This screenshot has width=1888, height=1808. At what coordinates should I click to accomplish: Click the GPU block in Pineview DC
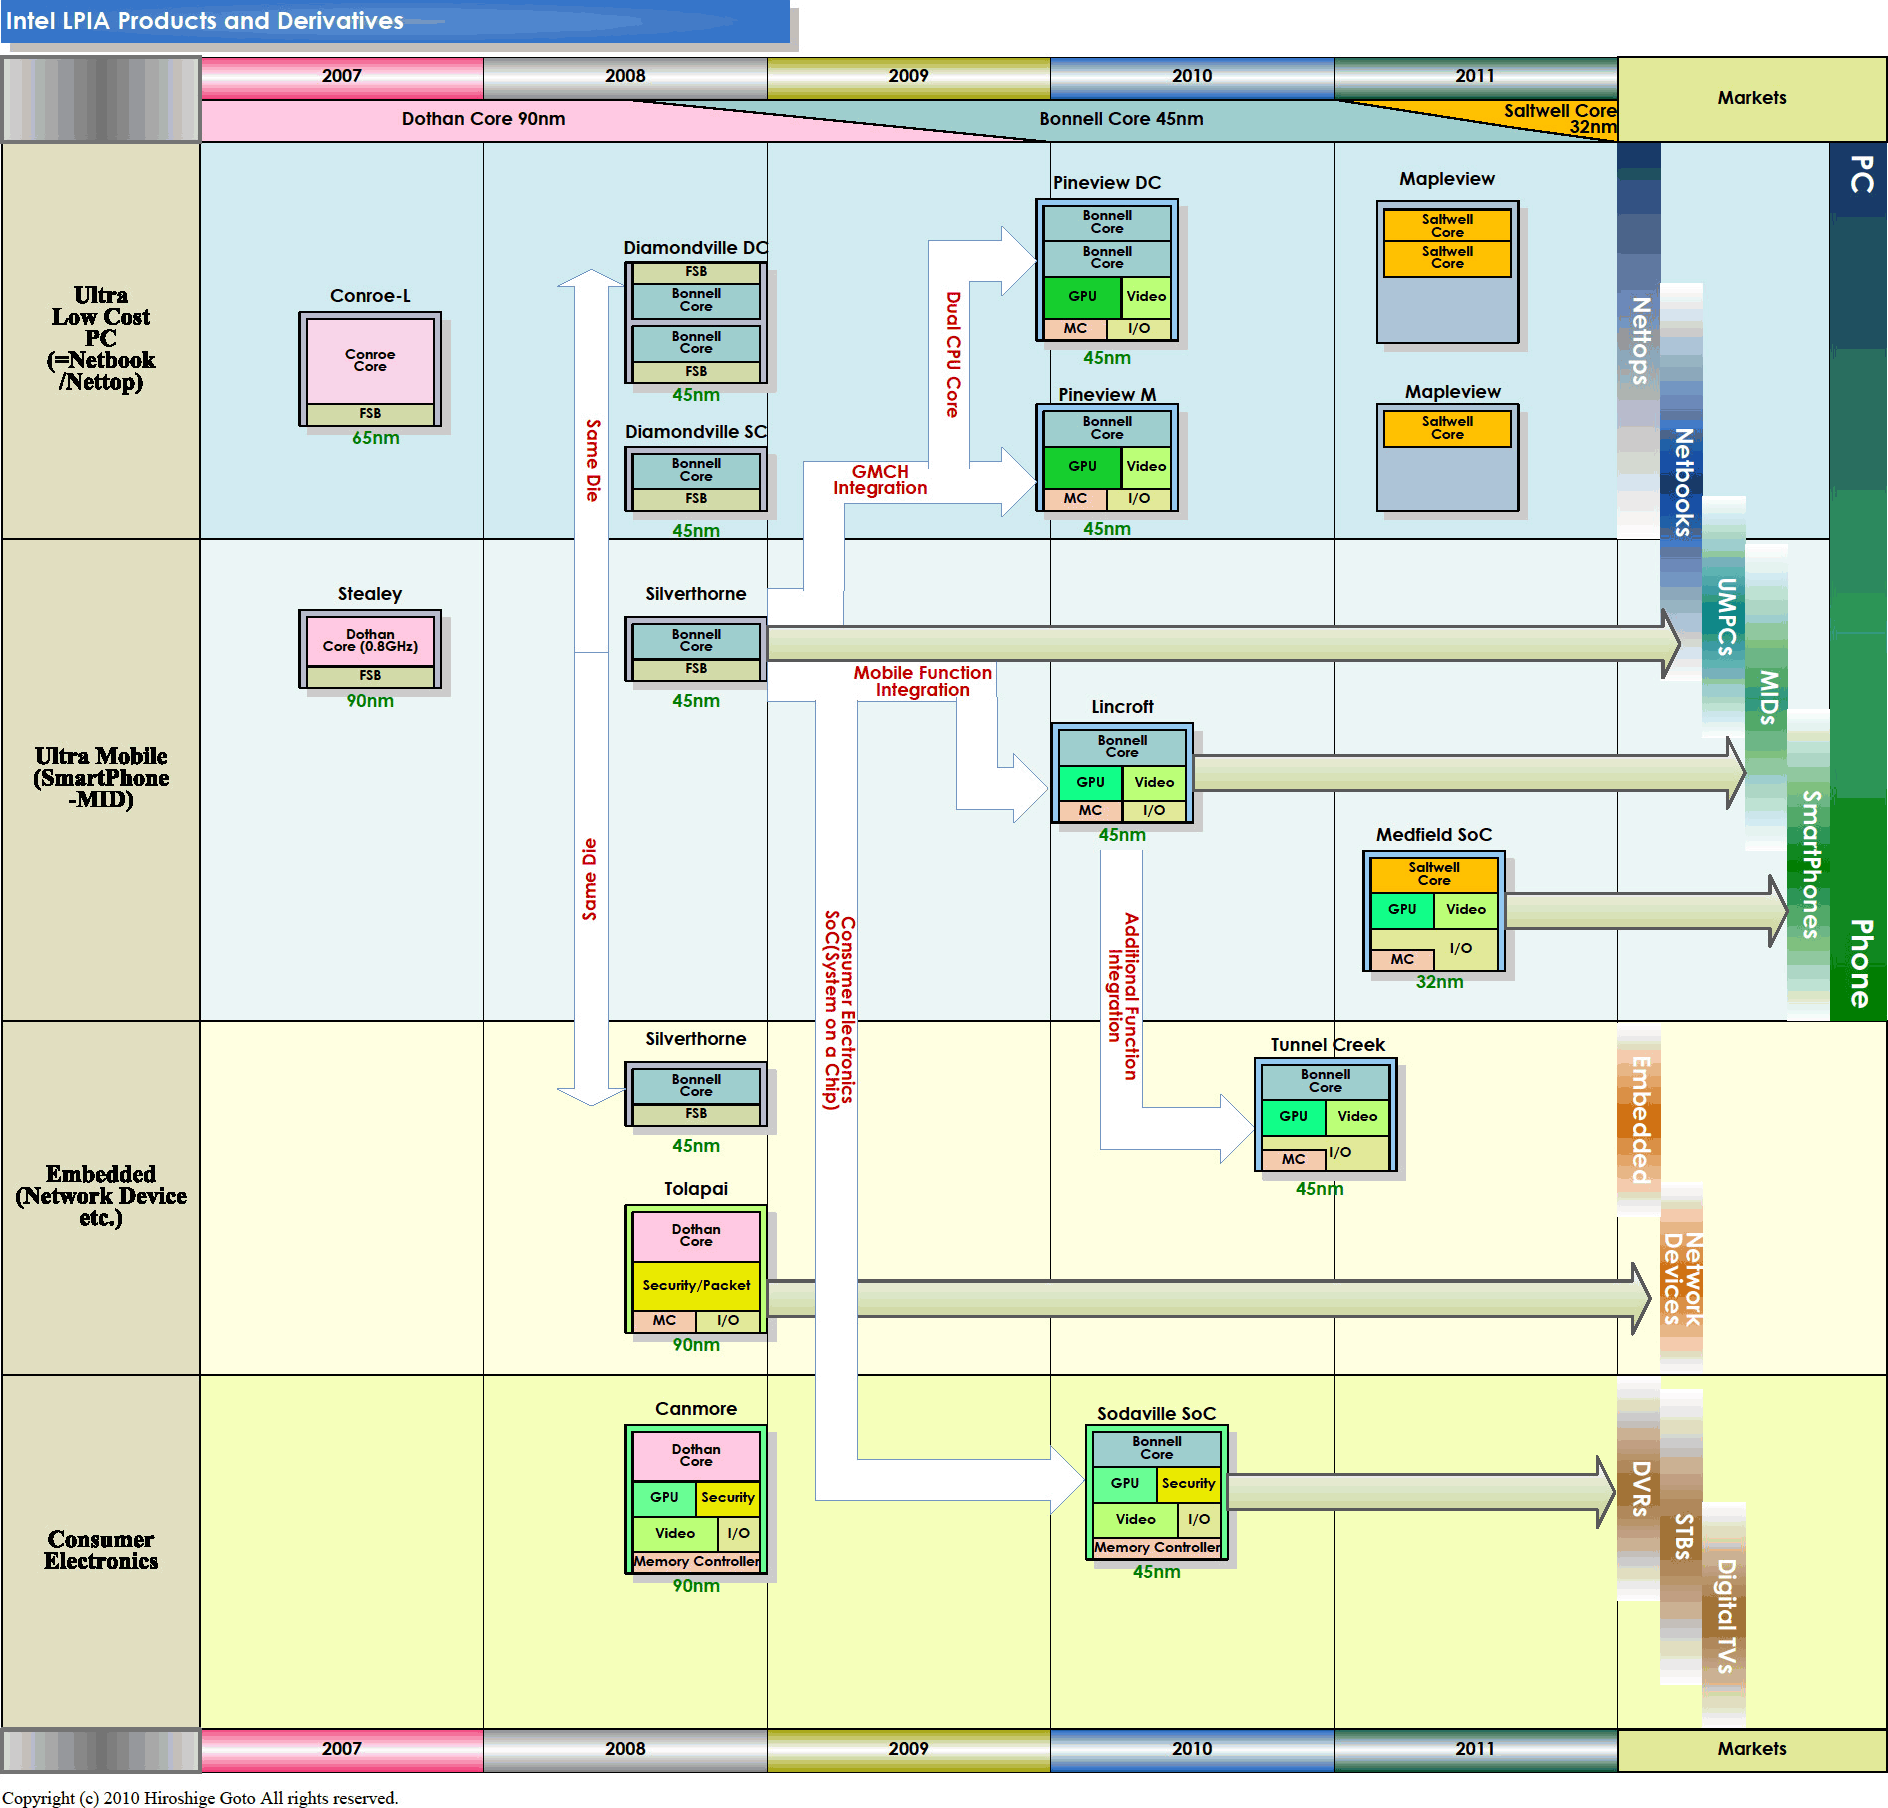tap(1082, 297)
